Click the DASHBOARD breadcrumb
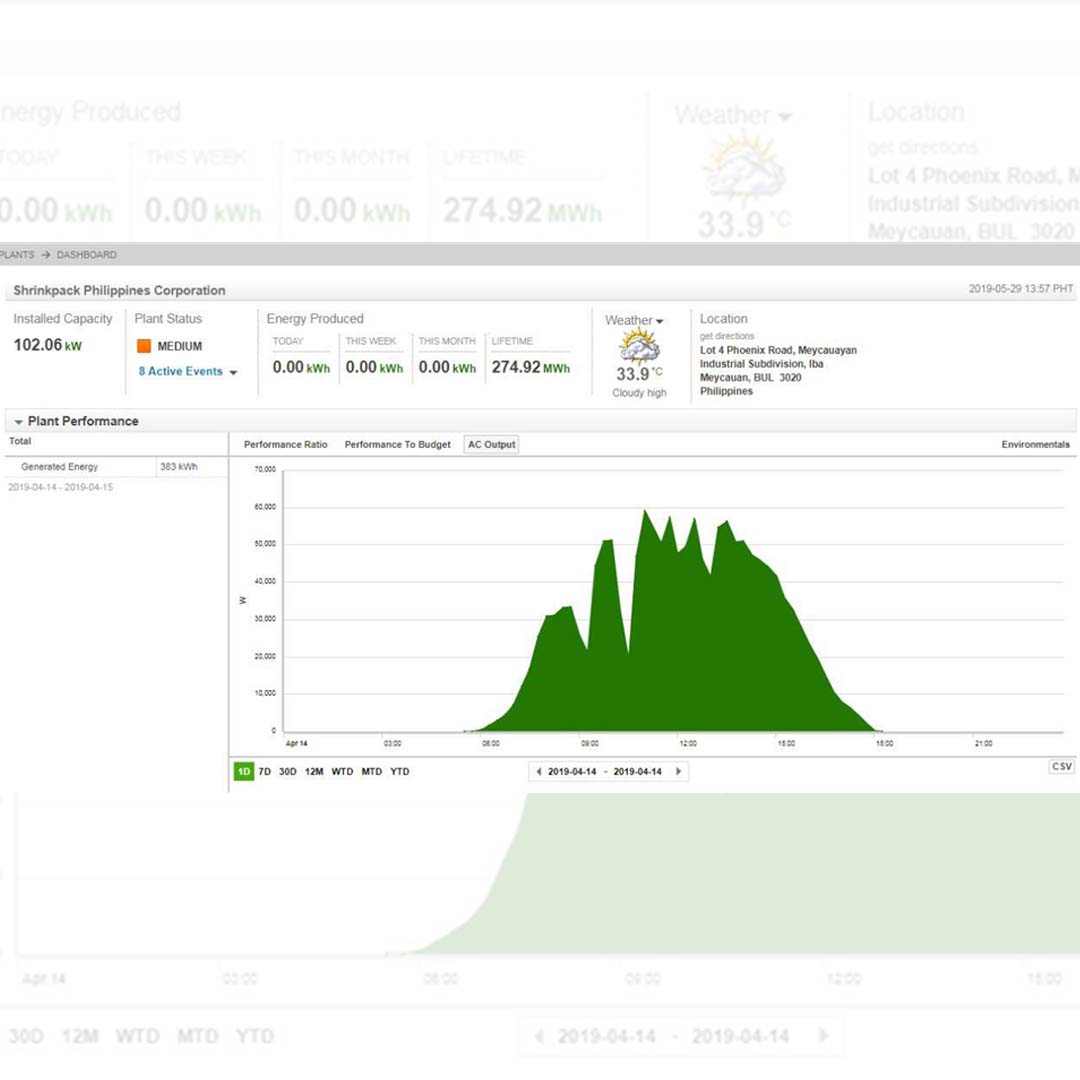This screenshot has height=1080, width=1080. 87,255
